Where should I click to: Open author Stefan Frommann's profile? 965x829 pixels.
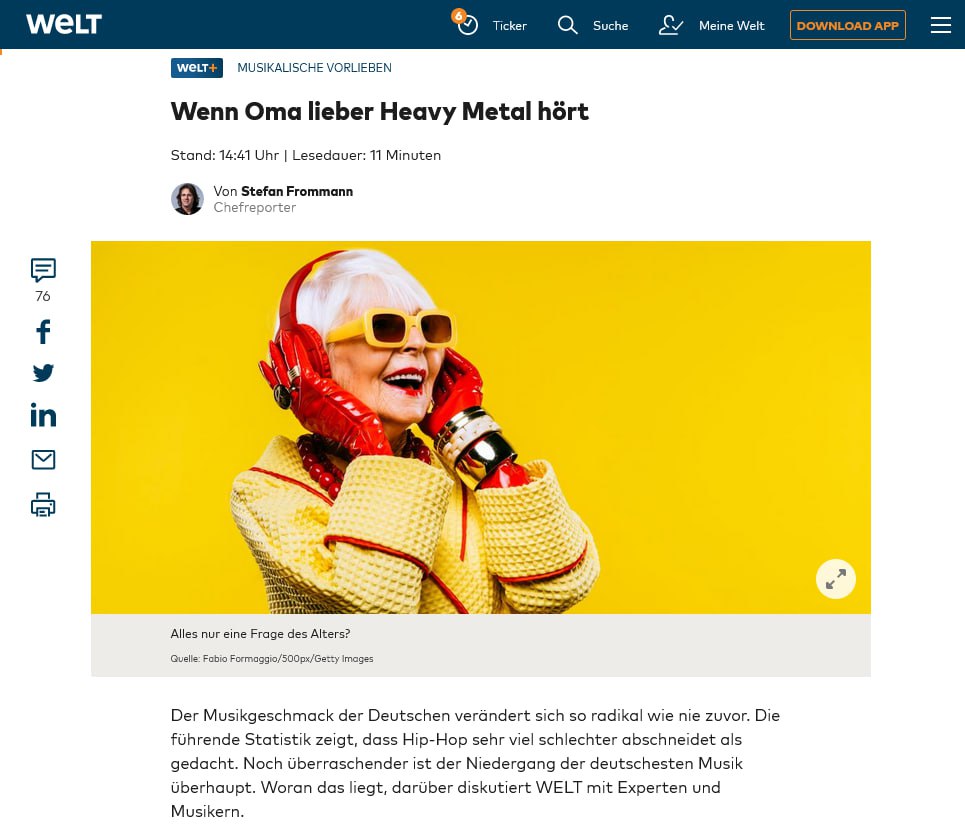(x=297, y=191)
